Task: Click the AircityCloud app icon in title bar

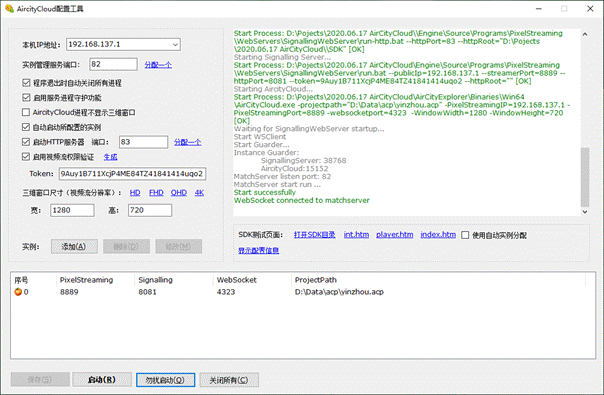Action: pos(9,8)
